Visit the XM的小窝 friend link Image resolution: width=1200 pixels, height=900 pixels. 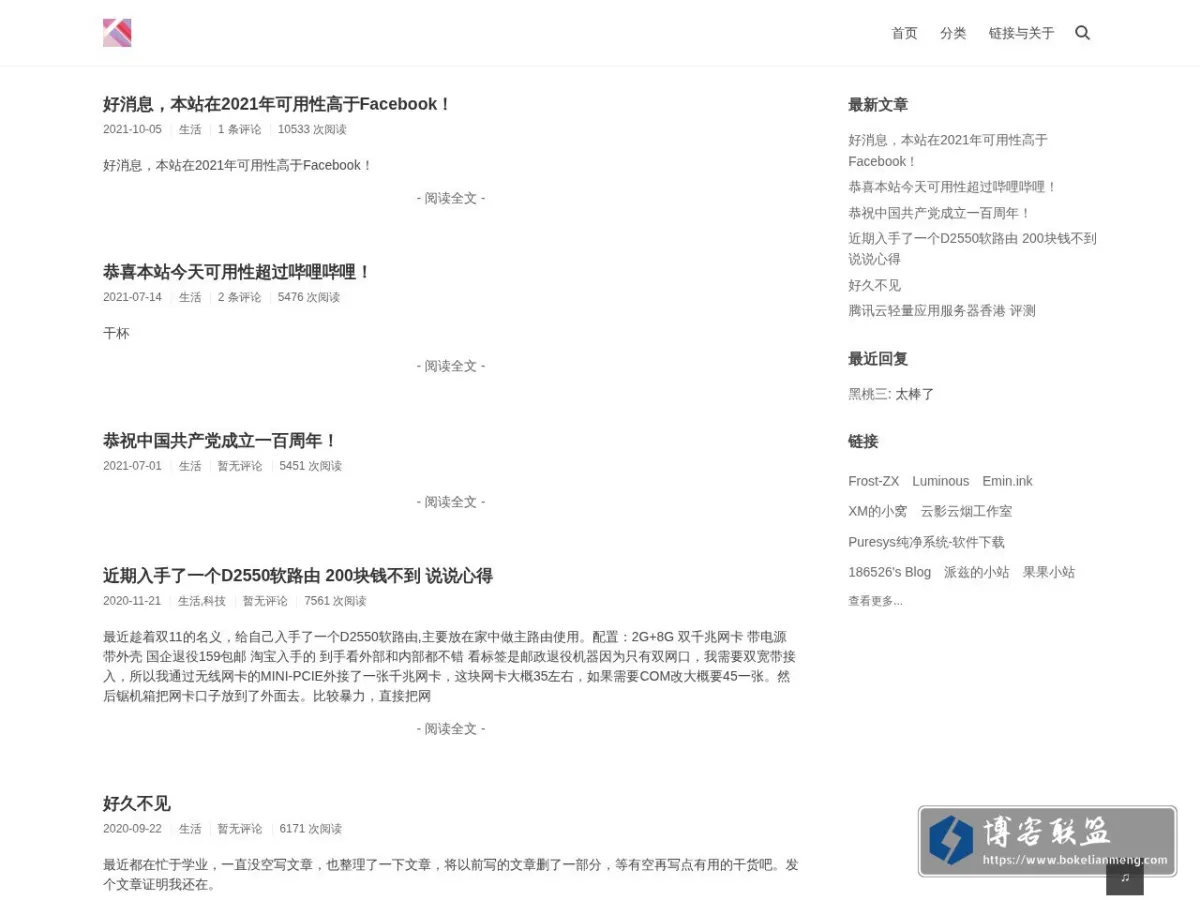click(877, 511)
